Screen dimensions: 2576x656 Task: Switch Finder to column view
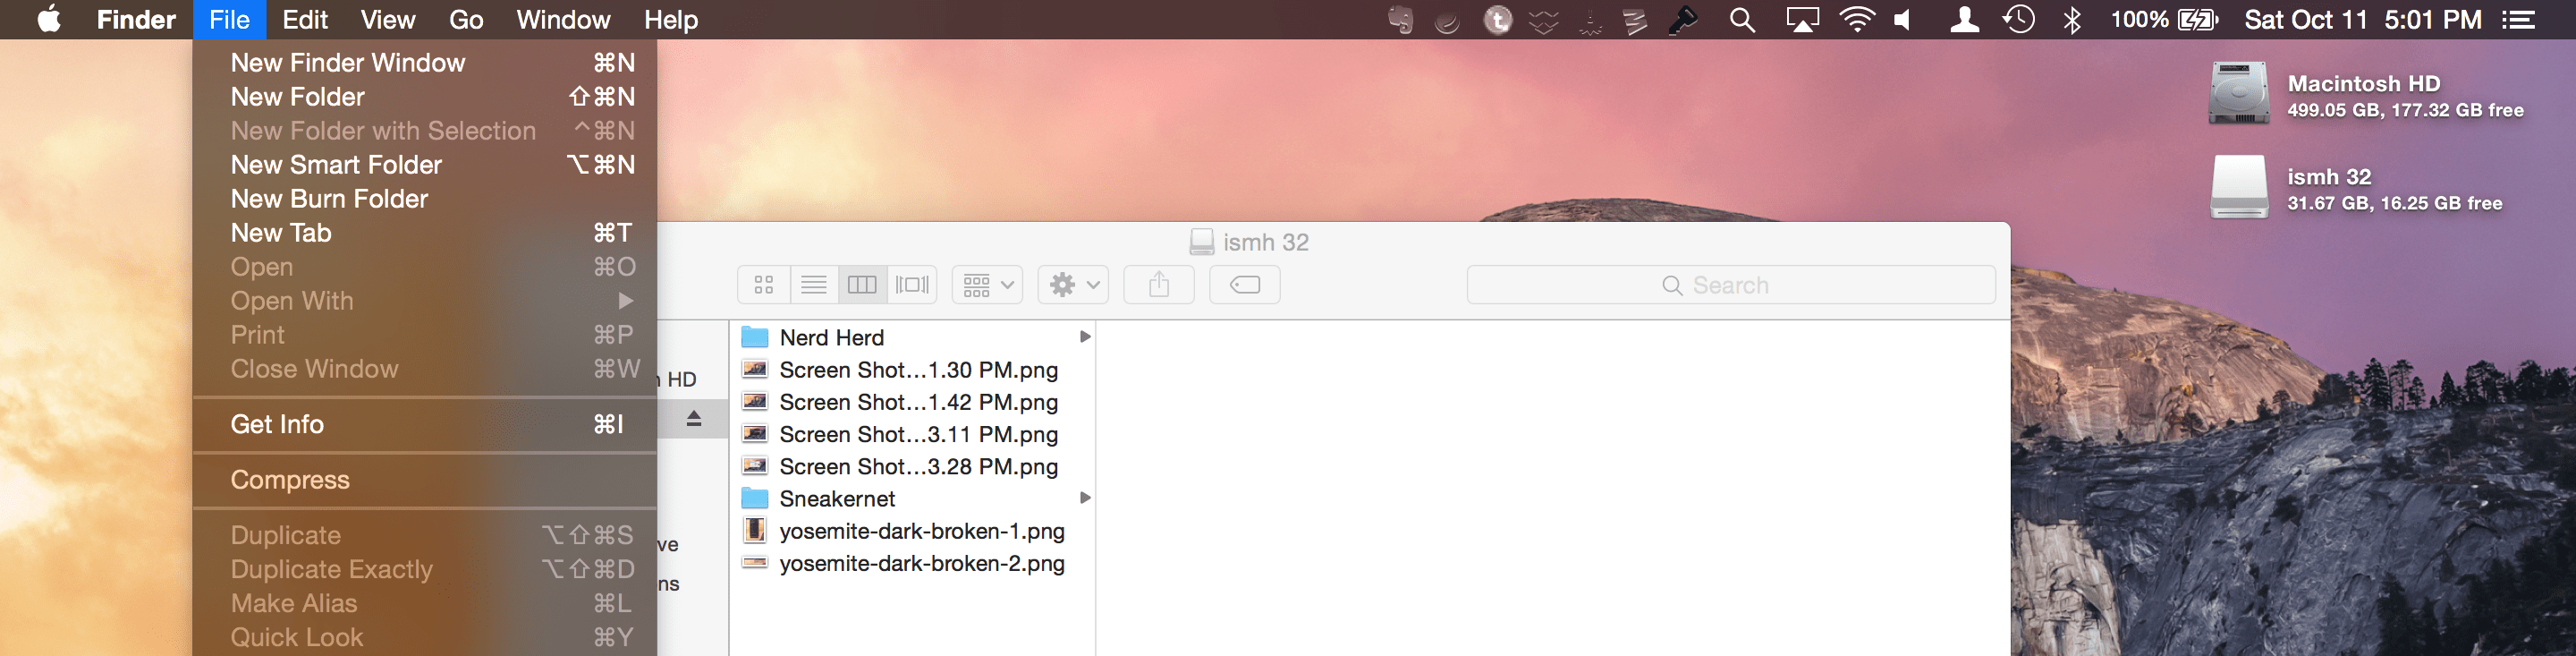pyautogui.click(x=862, y=285)
